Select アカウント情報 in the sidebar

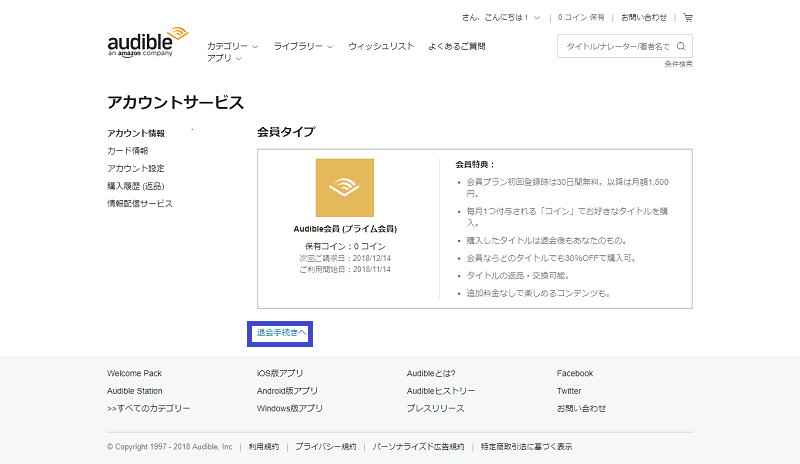coord(136,133)
